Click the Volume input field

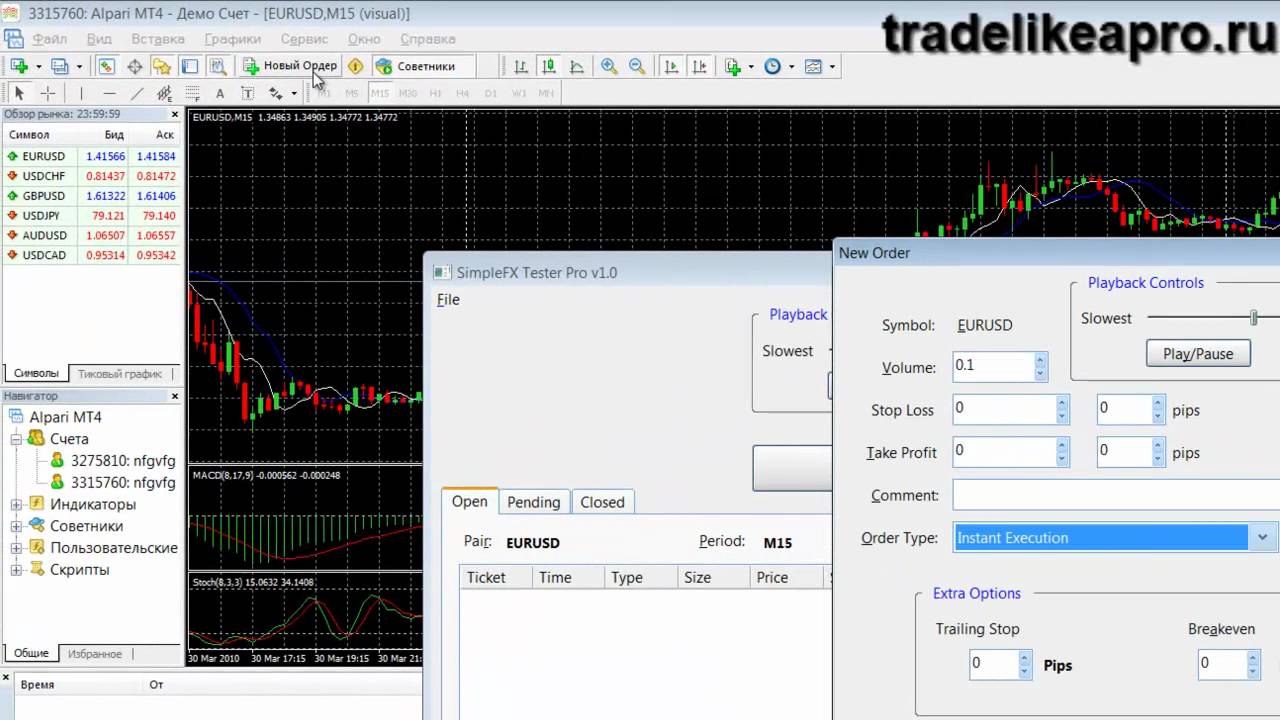tap(992, 366)
